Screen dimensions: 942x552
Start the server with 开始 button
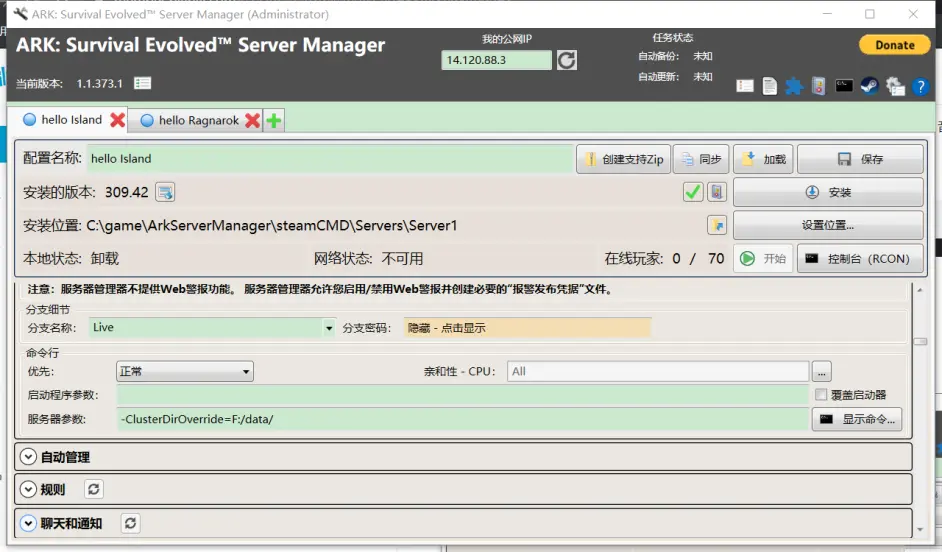[763, 259]
